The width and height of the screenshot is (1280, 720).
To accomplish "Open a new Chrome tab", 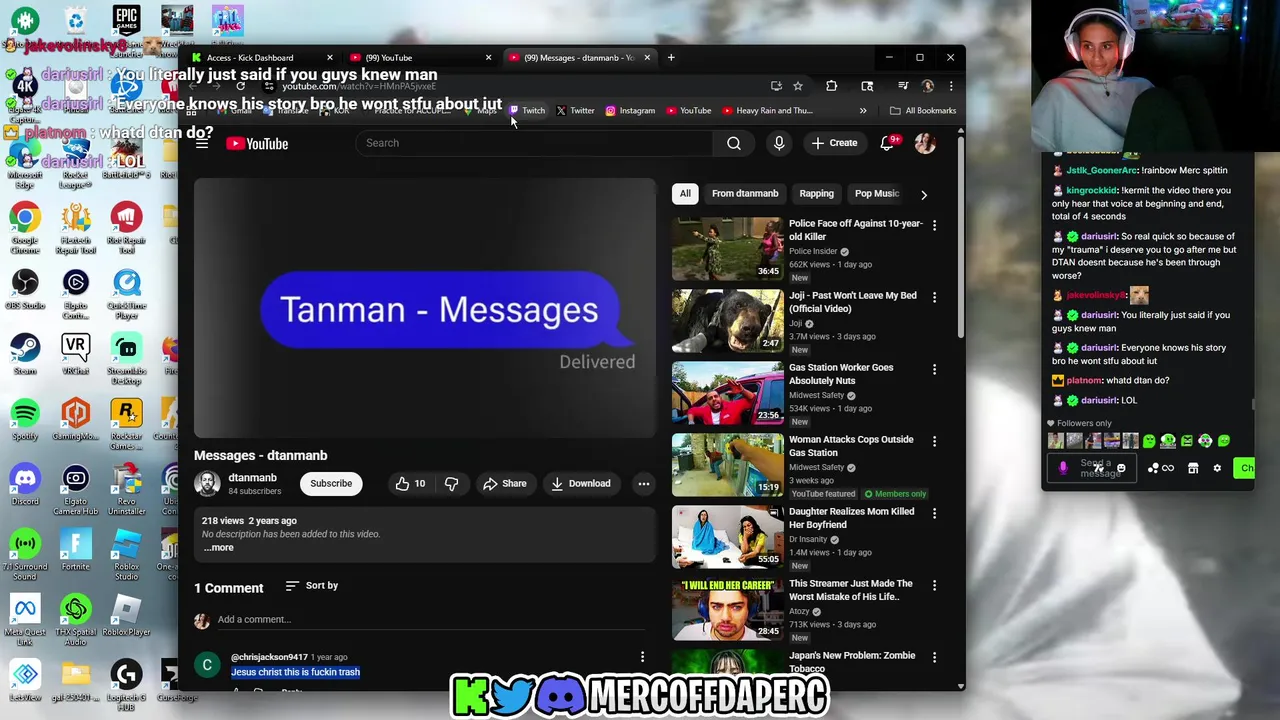I will click(x=672, y=57).
